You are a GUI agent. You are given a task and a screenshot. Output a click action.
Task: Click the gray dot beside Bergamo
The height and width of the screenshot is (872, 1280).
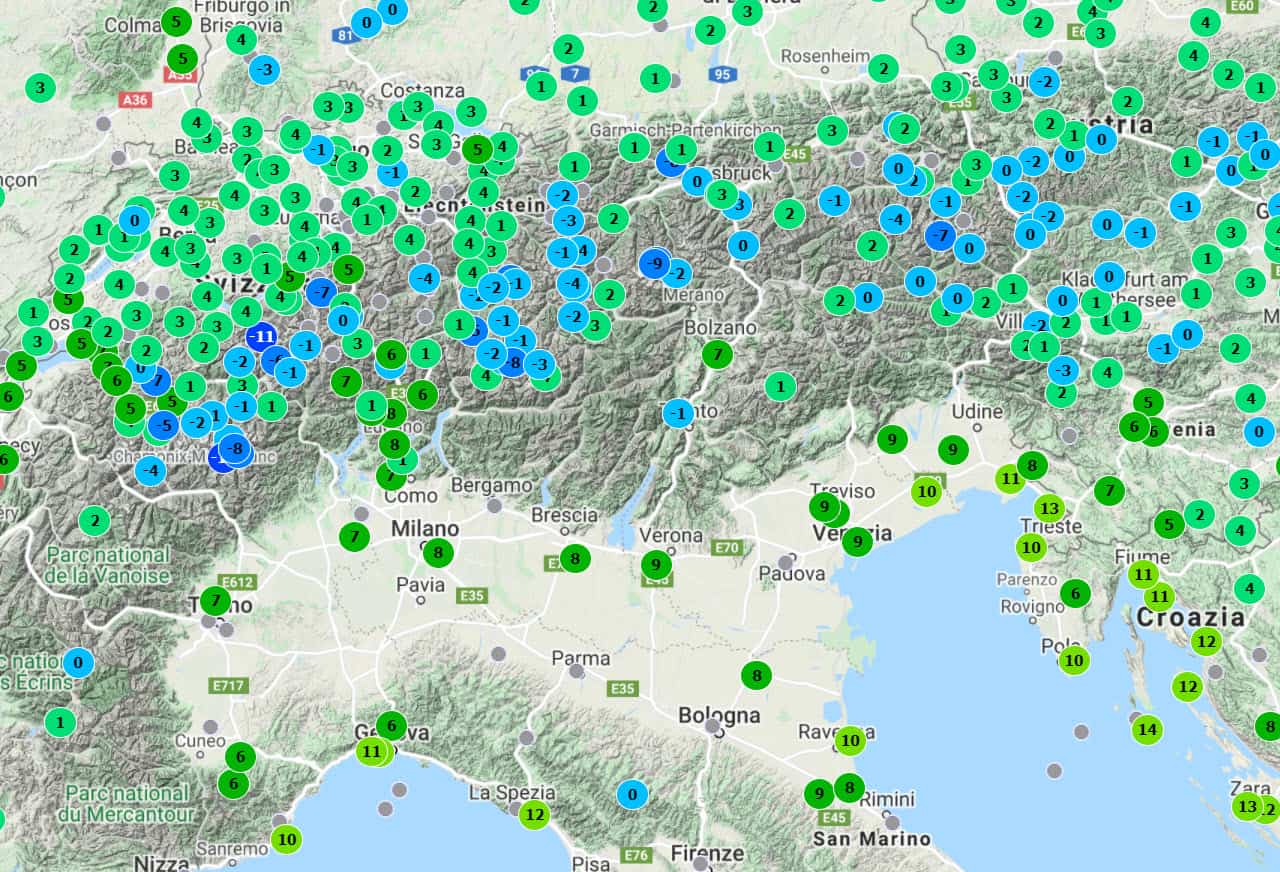pyautogui.click(x=494, y=505)
